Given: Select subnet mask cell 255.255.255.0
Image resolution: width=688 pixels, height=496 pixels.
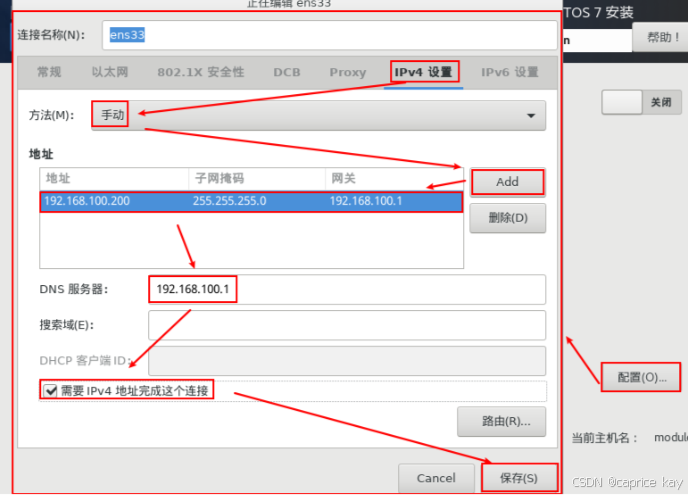Looking at the screenshot, I should click(229, 201).
